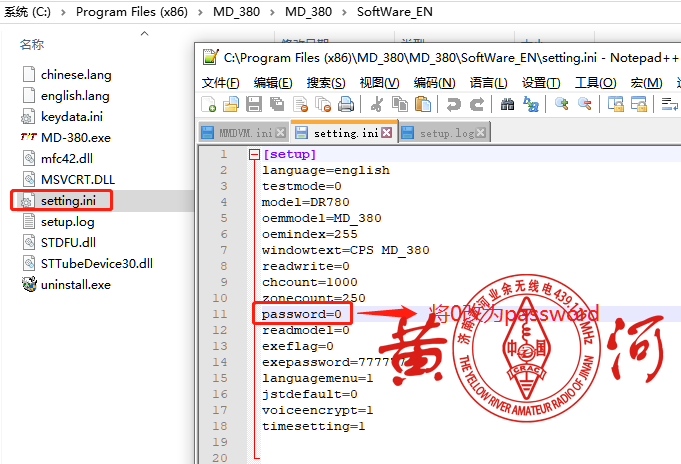The height and width of the screenshot is (464, 681).
Task: Click the sort arrow above the name column
Action: click(x=145, y=33)
